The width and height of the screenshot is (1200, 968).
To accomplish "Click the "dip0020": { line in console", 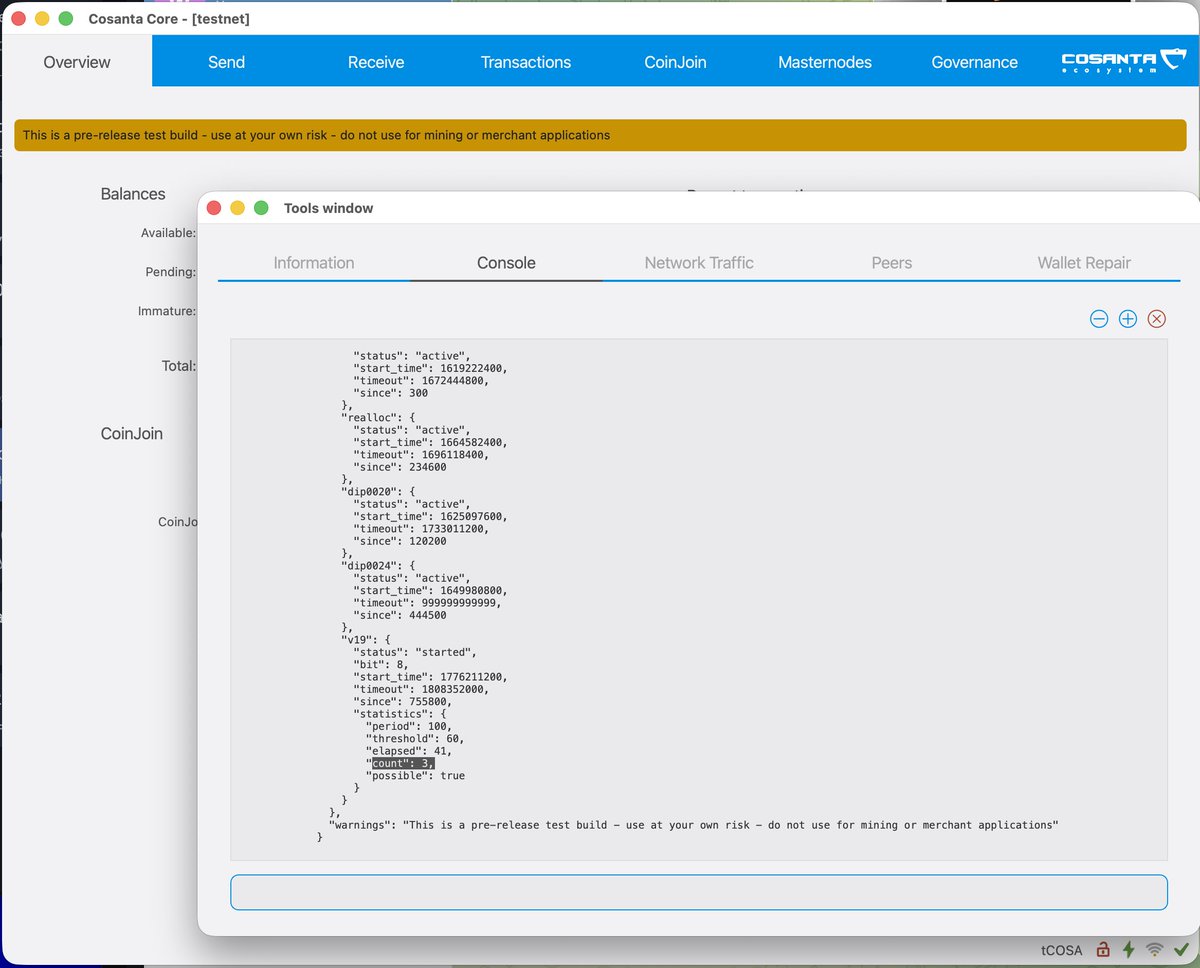I will coord(378,492).
